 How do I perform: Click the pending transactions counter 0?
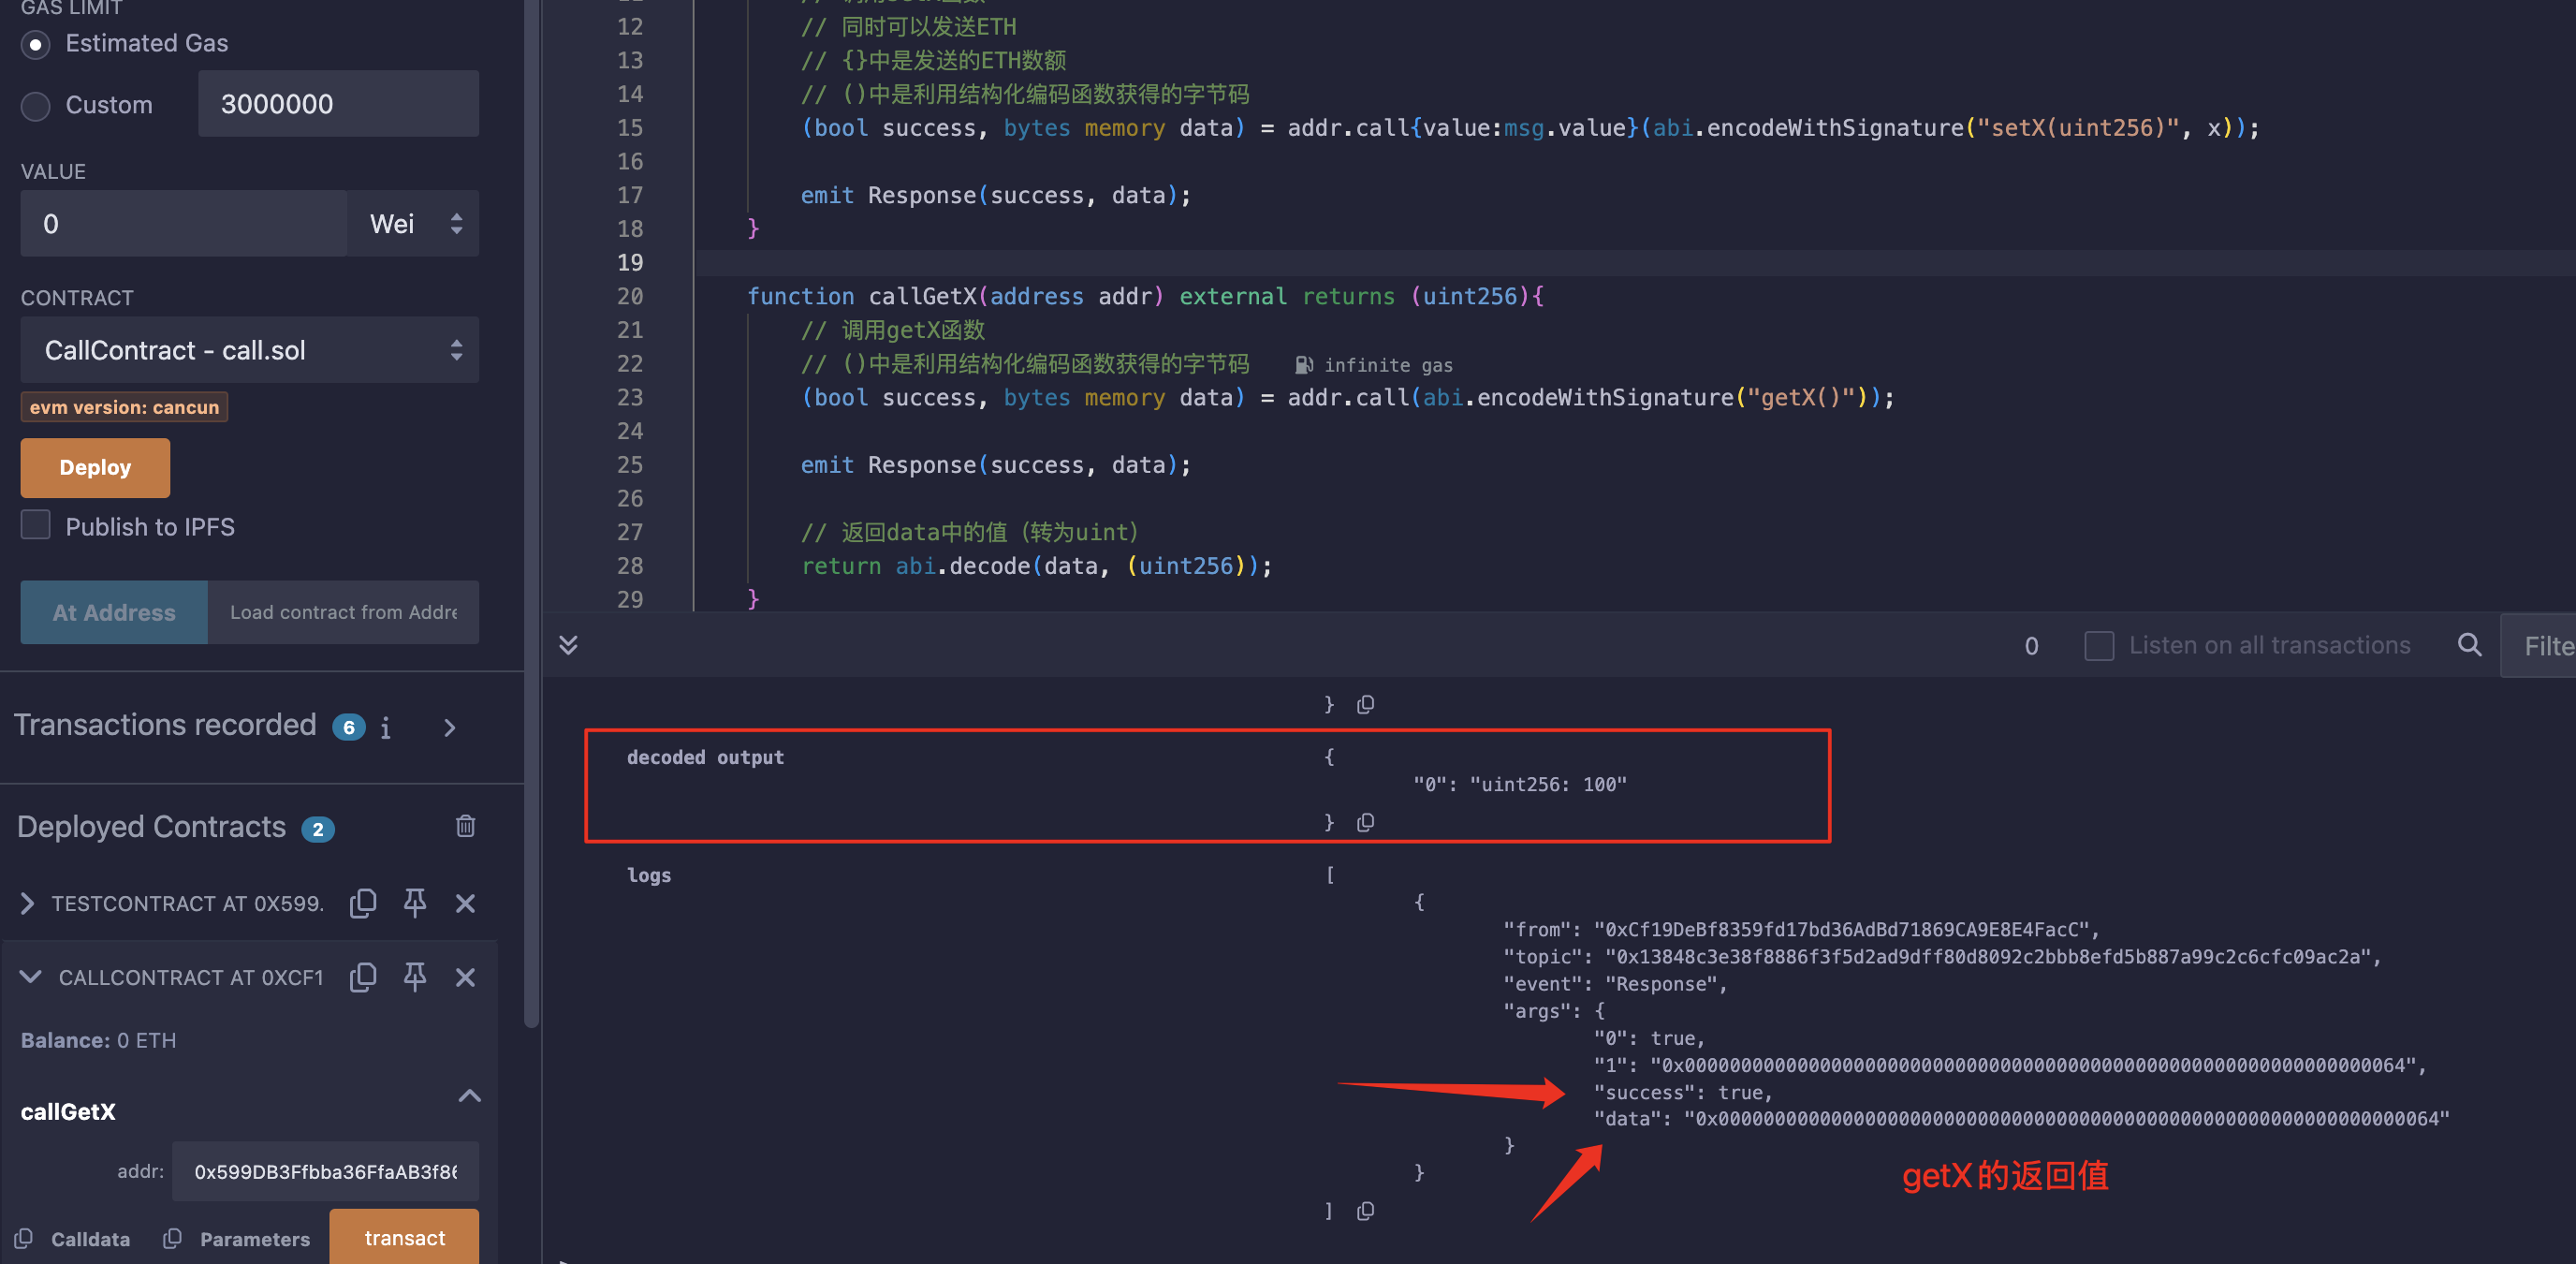click(2031, 646)
